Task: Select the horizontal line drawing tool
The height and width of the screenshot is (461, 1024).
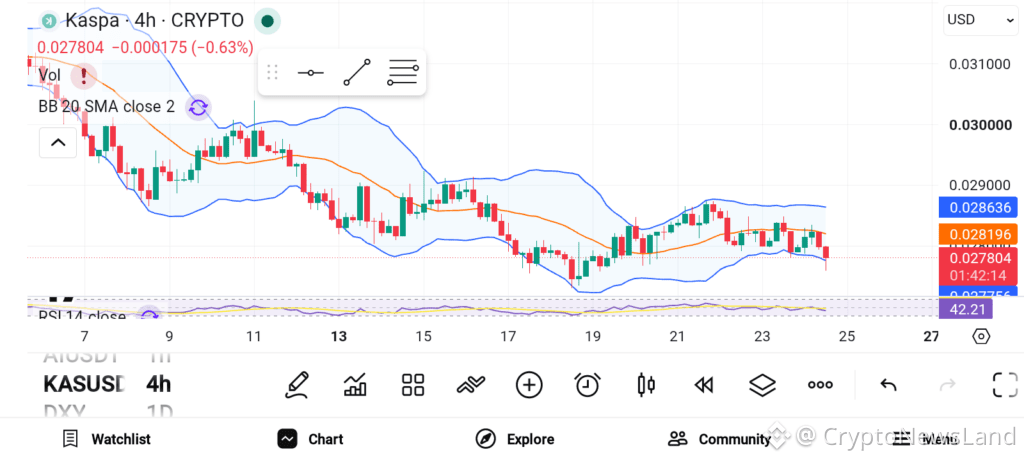Action: click(x=310, y=72)
